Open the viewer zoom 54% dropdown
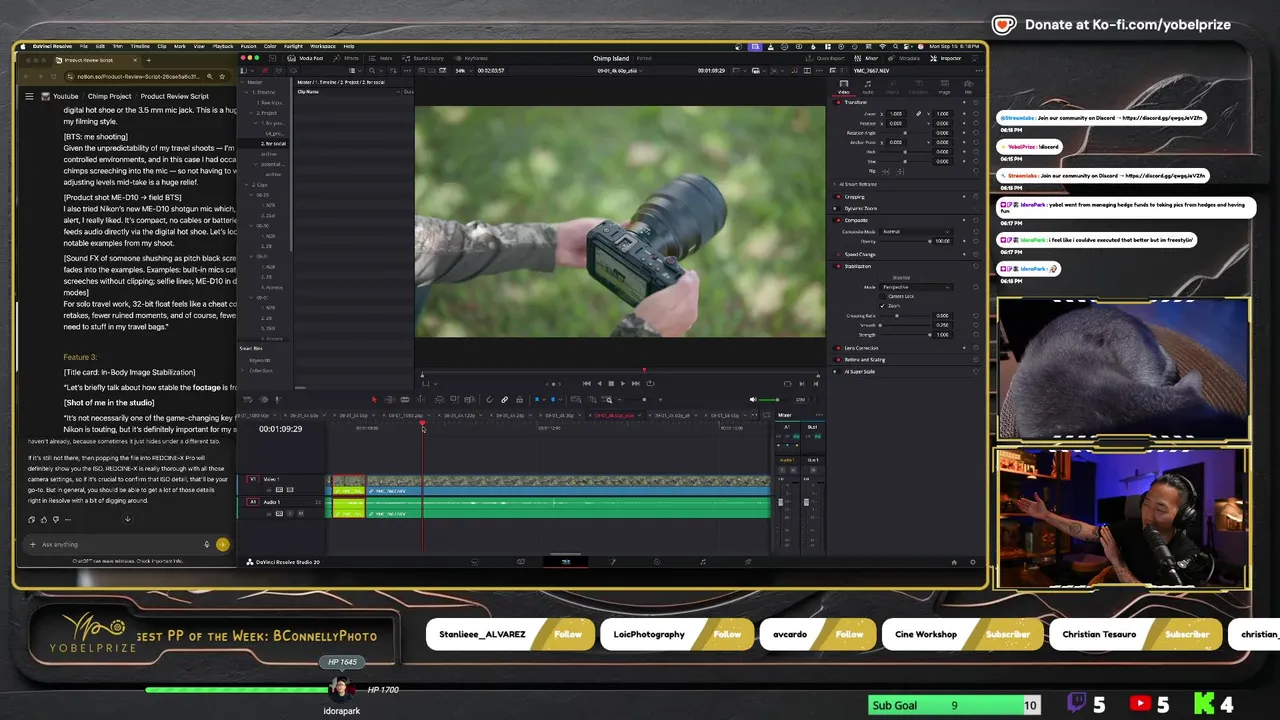 point(463,70)
